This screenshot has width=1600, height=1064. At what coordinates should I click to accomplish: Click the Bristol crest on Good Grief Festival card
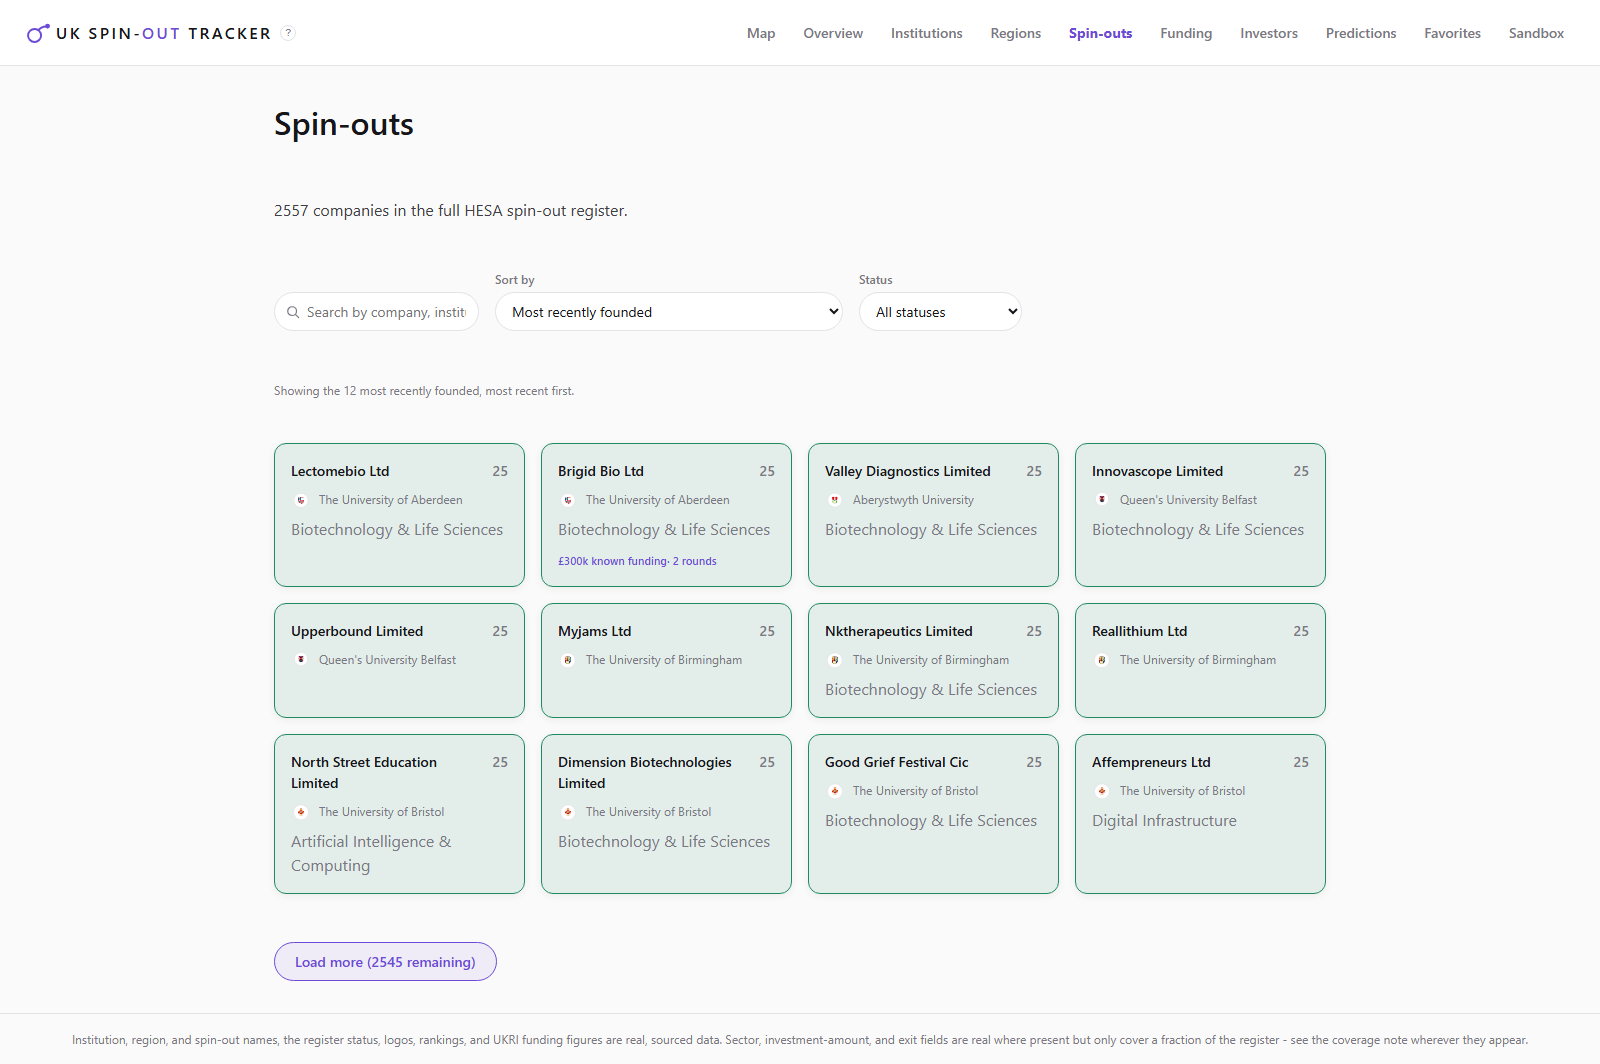point(835,791)
